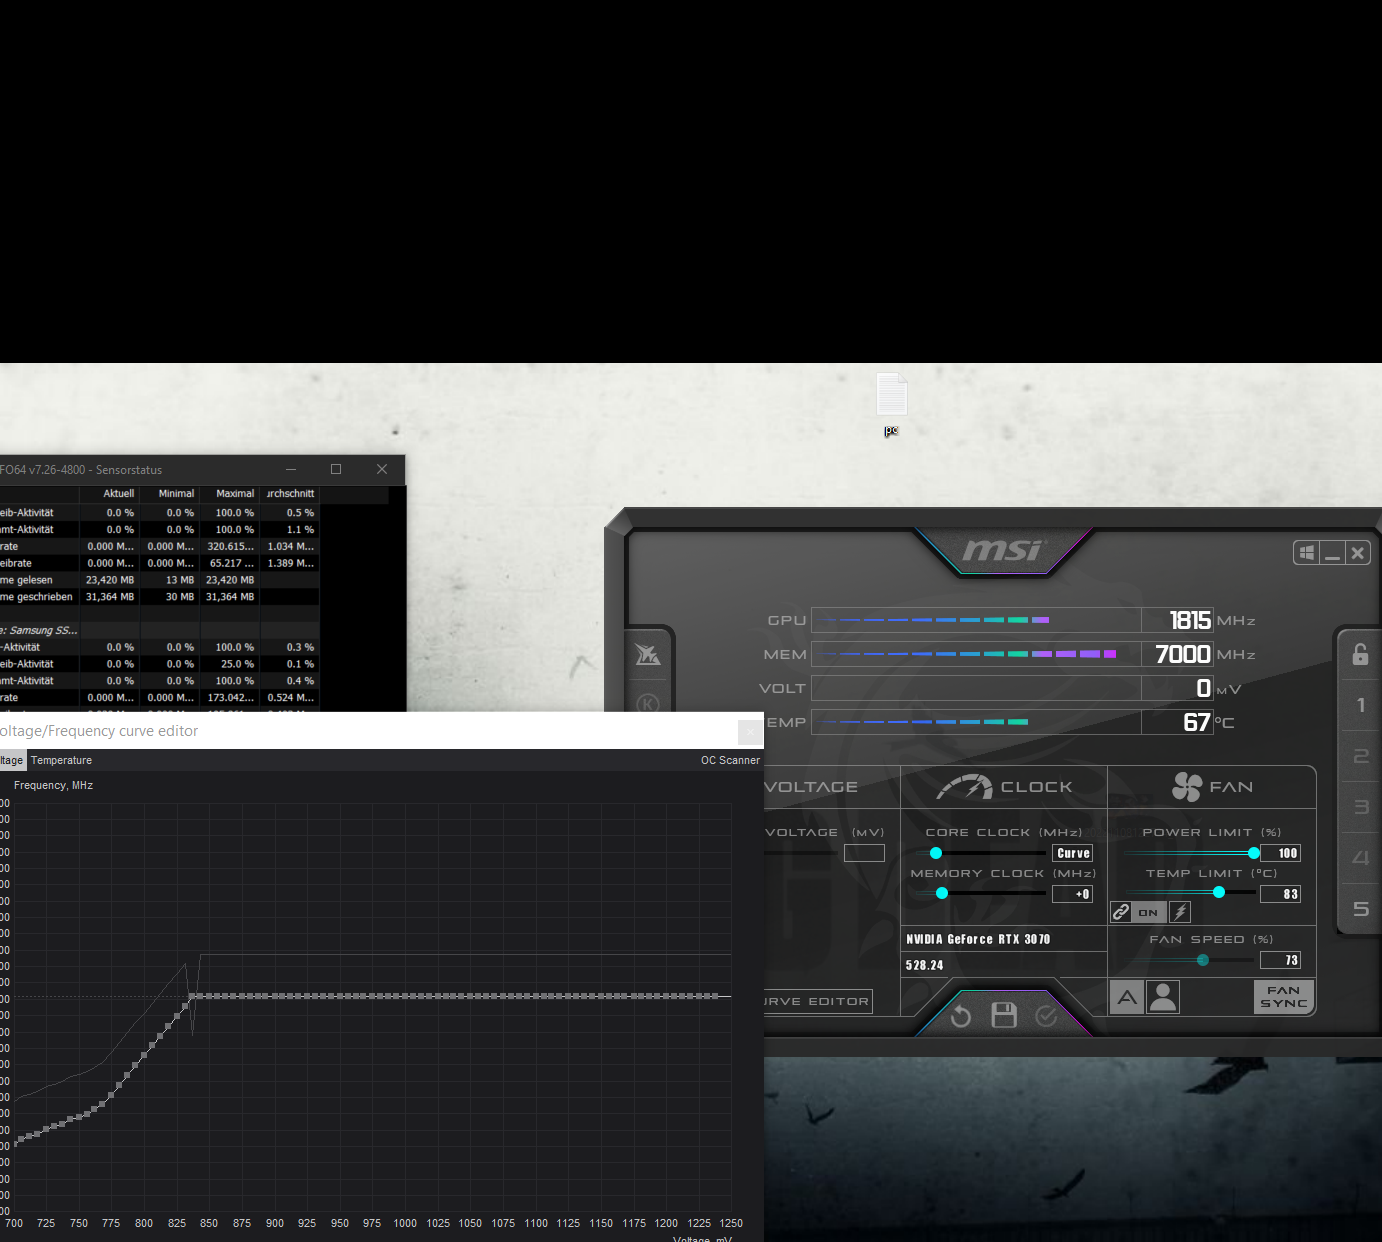
Task: Select profile slot 1
Action: tap(1360, 706)
